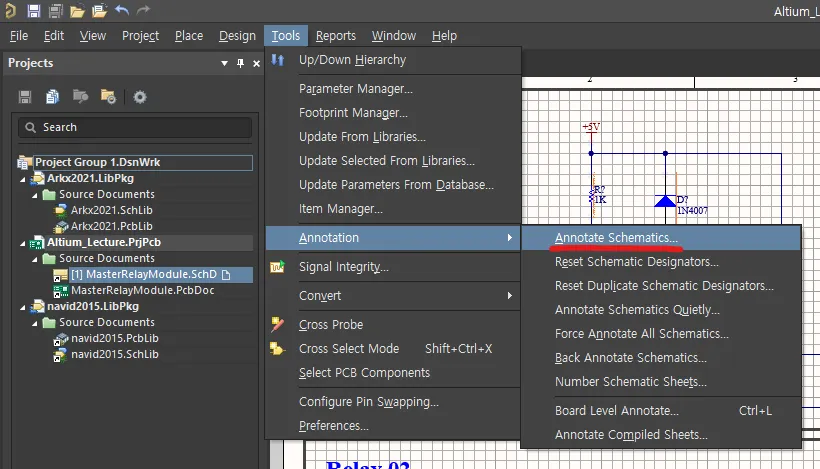The width and height of the screenshot is (820, 469).
Task: Choose Reset Duplicate Schematic Designators...
Action: pyautogui.click(x=661, y=286)
